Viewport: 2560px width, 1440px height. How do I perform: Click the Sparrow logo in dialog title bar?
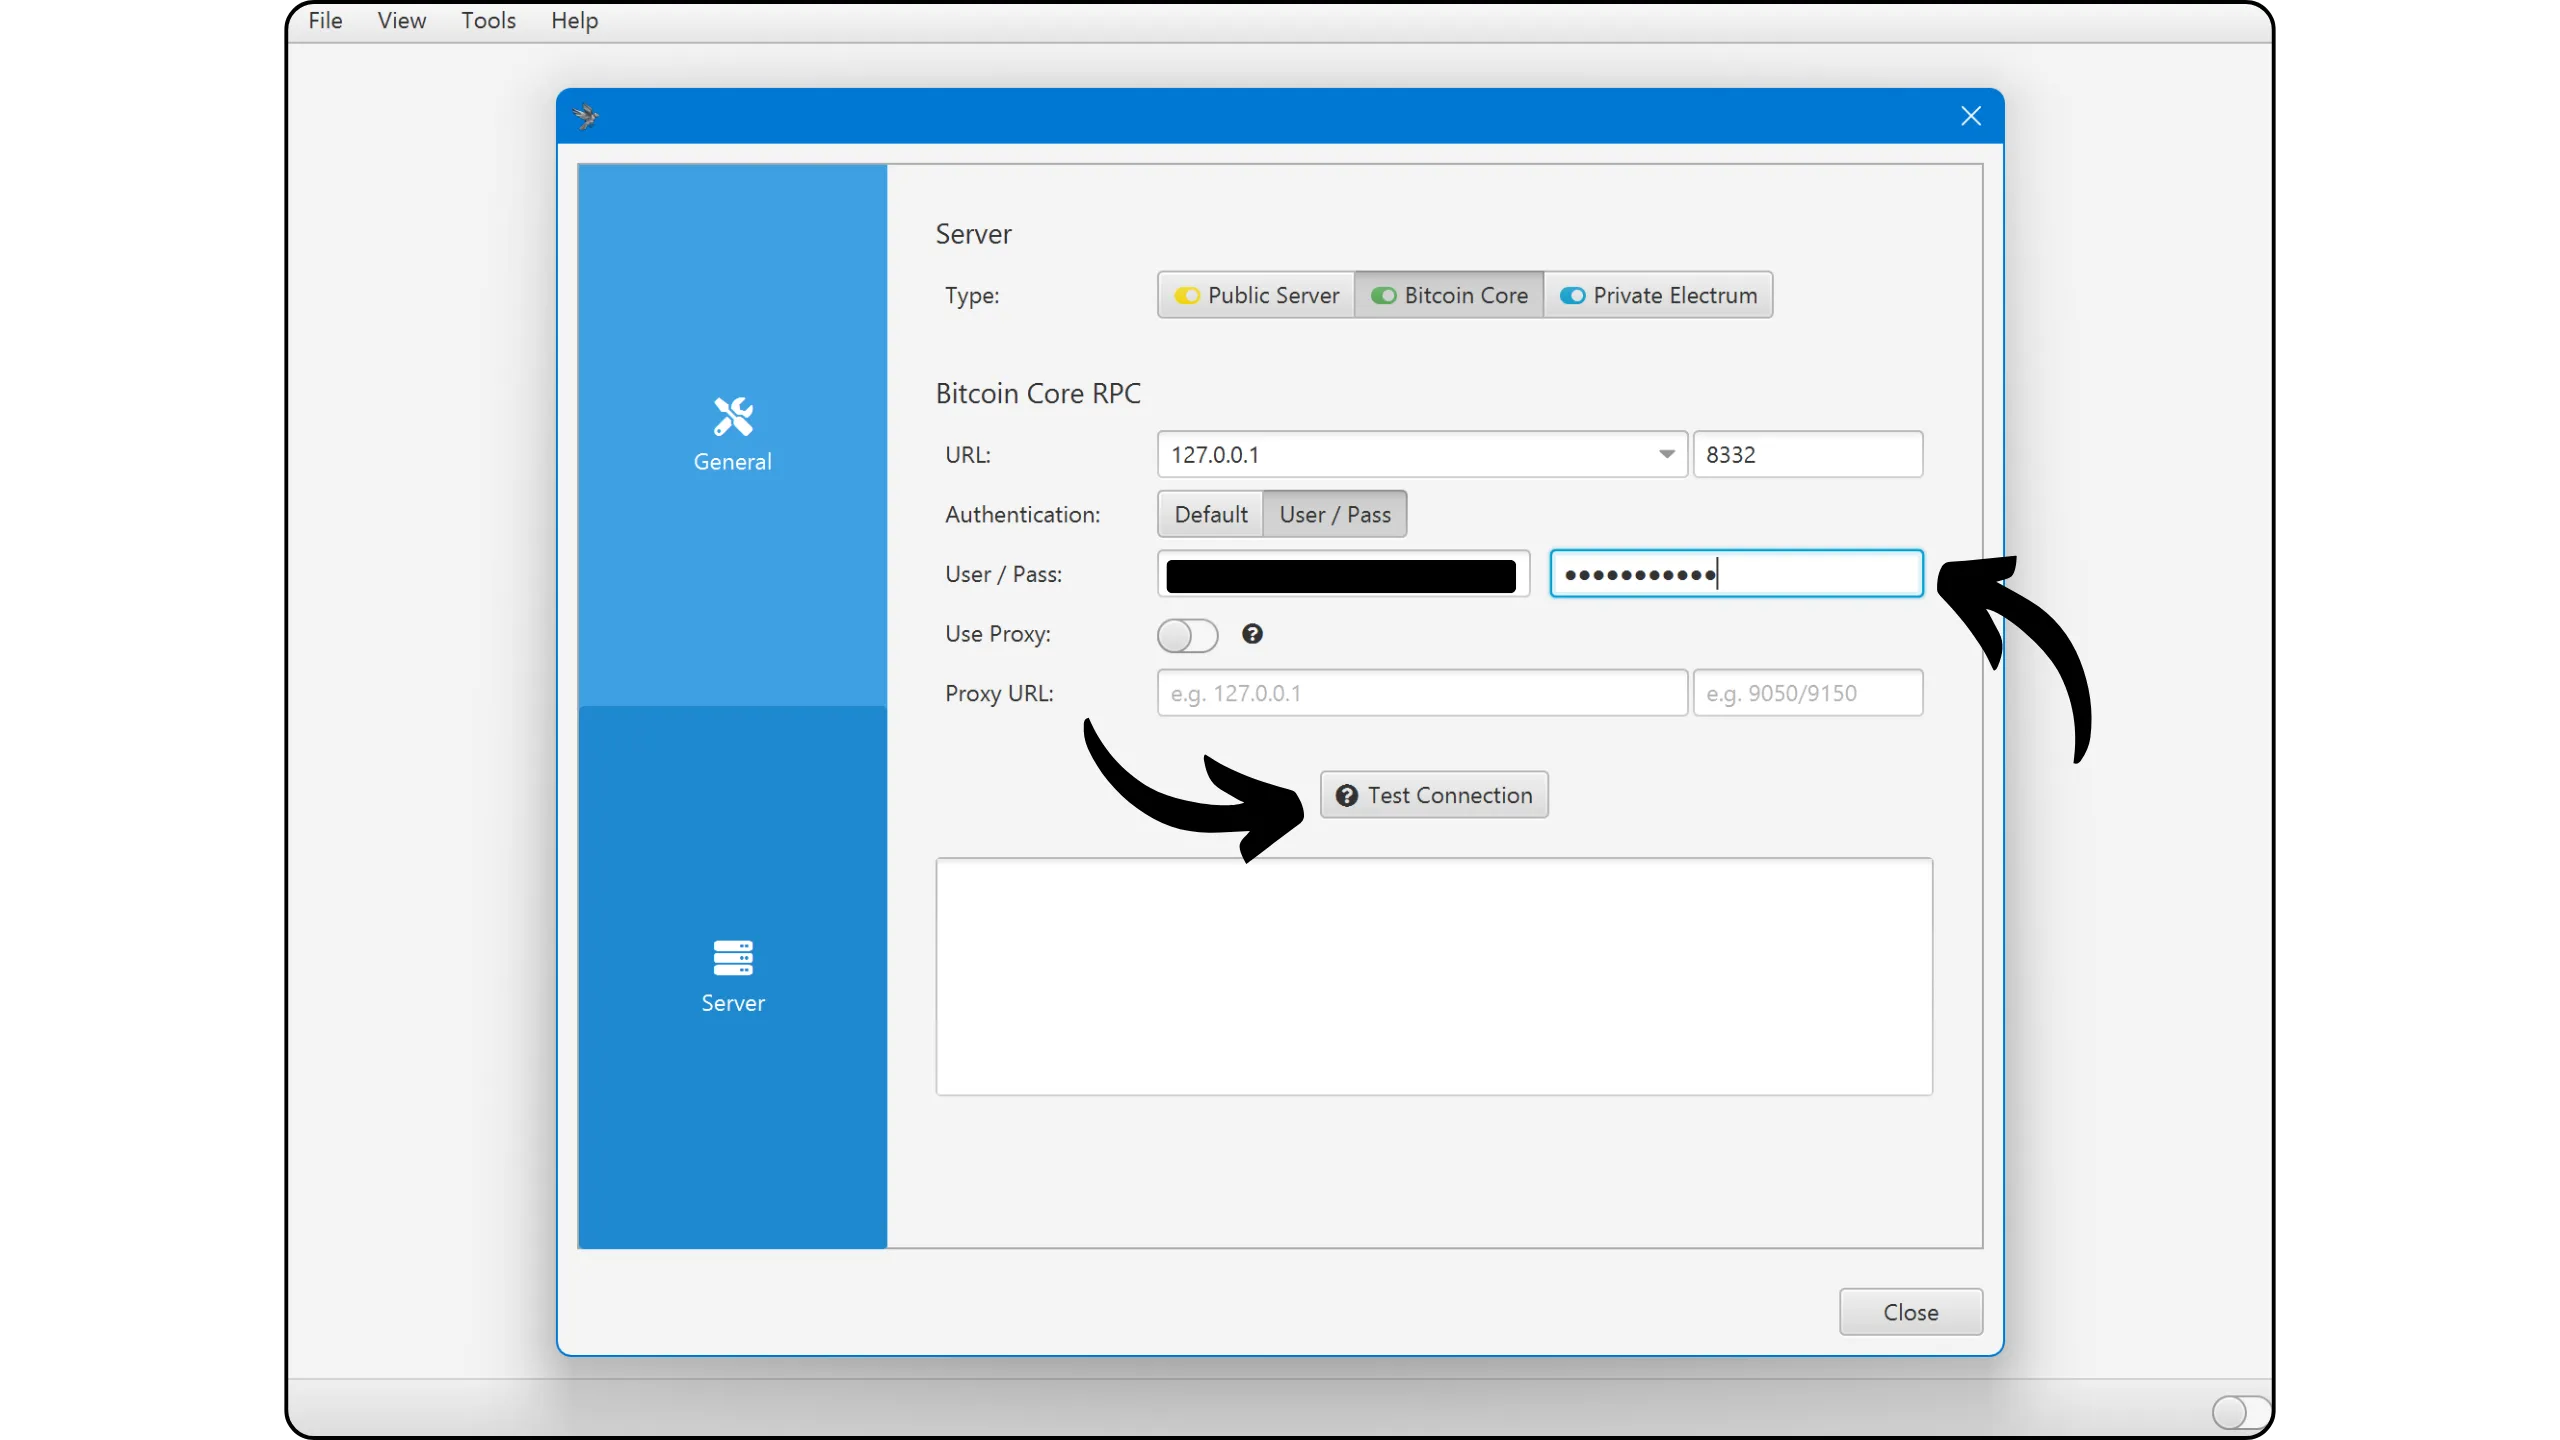click(587, 117)
